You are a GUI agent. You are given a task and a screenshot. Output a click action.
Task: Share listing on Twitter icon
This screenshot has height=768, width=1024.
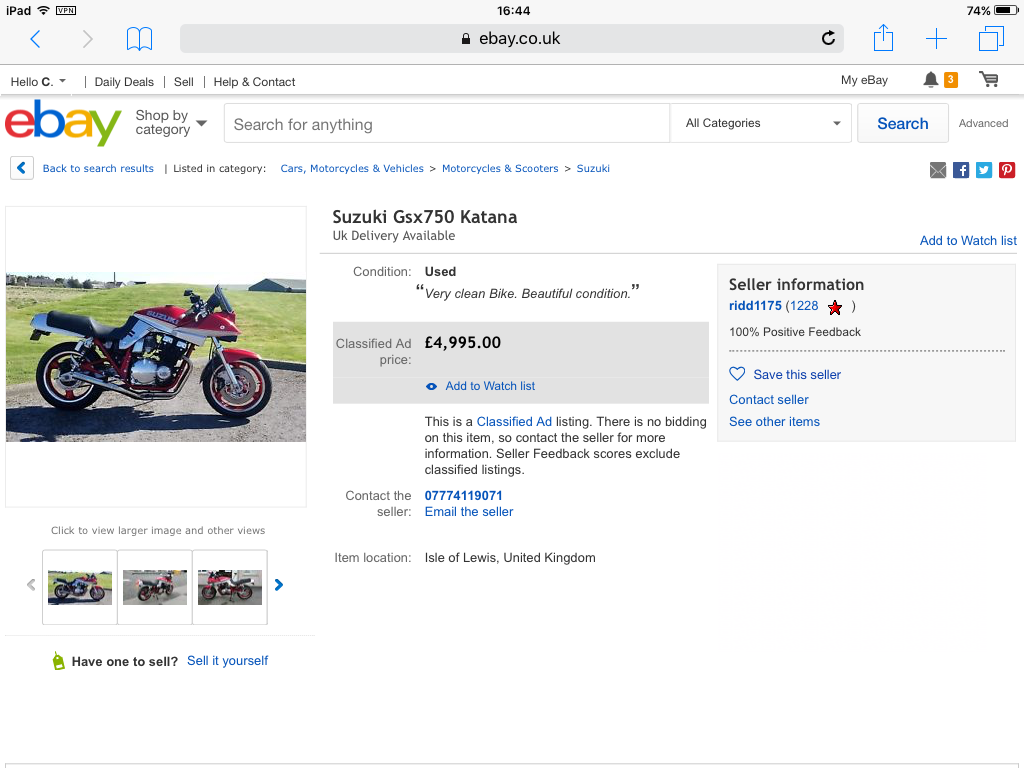click(984, 170)
